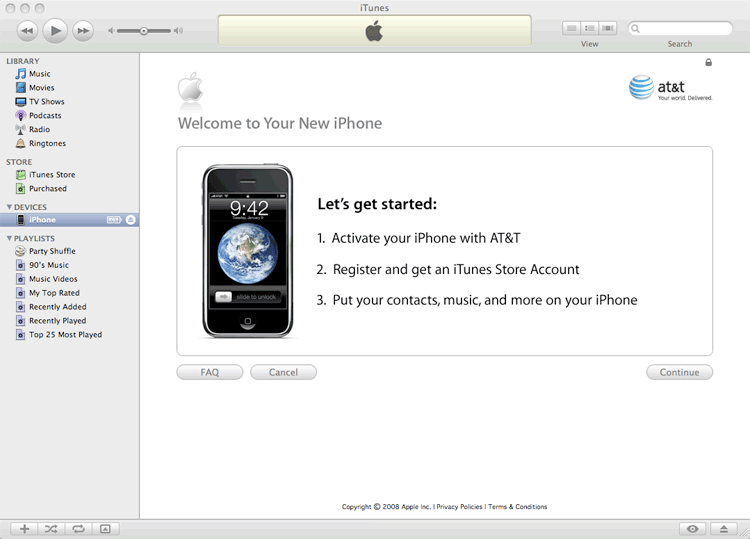This screenshot has height=539, width=750.
Task: Eject disc using bottom-right eject button
Action: [724, 528]
